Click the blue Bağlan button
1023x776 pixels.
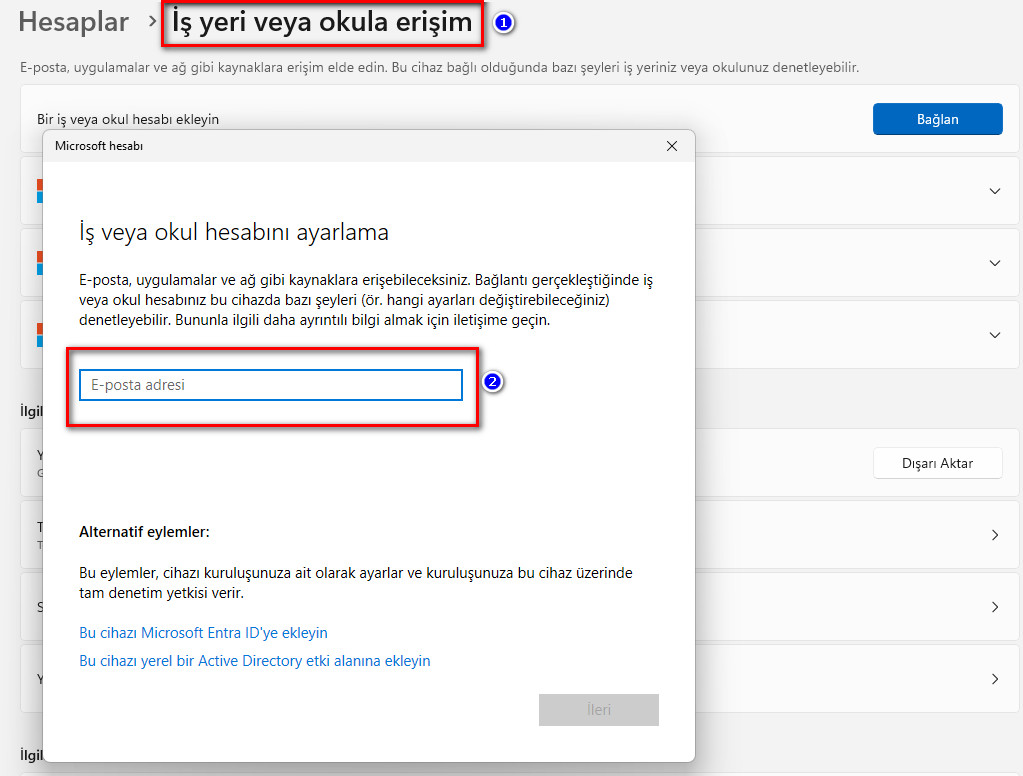click(937, 119)
